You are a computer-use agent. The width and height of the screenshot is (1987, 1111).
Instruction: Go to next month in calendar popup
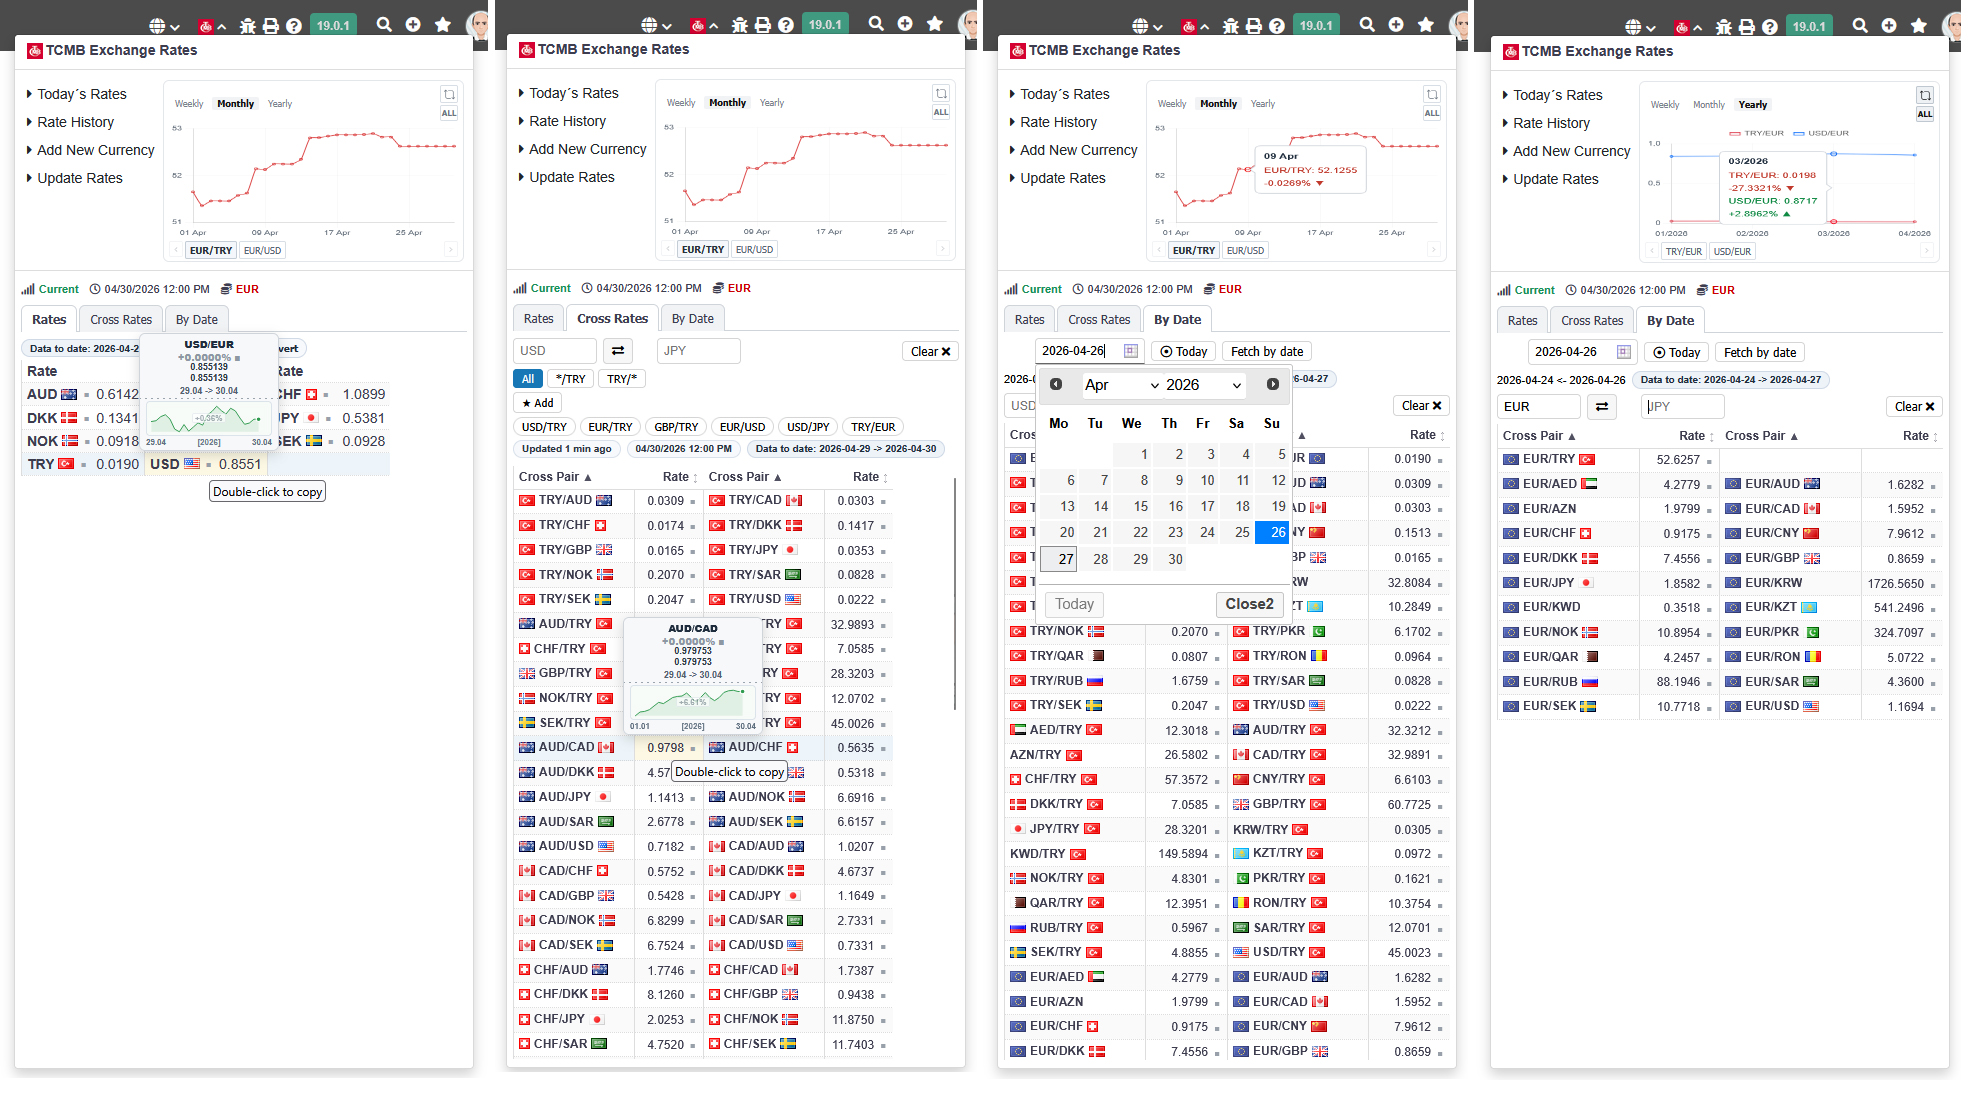tap(1273, 384)
